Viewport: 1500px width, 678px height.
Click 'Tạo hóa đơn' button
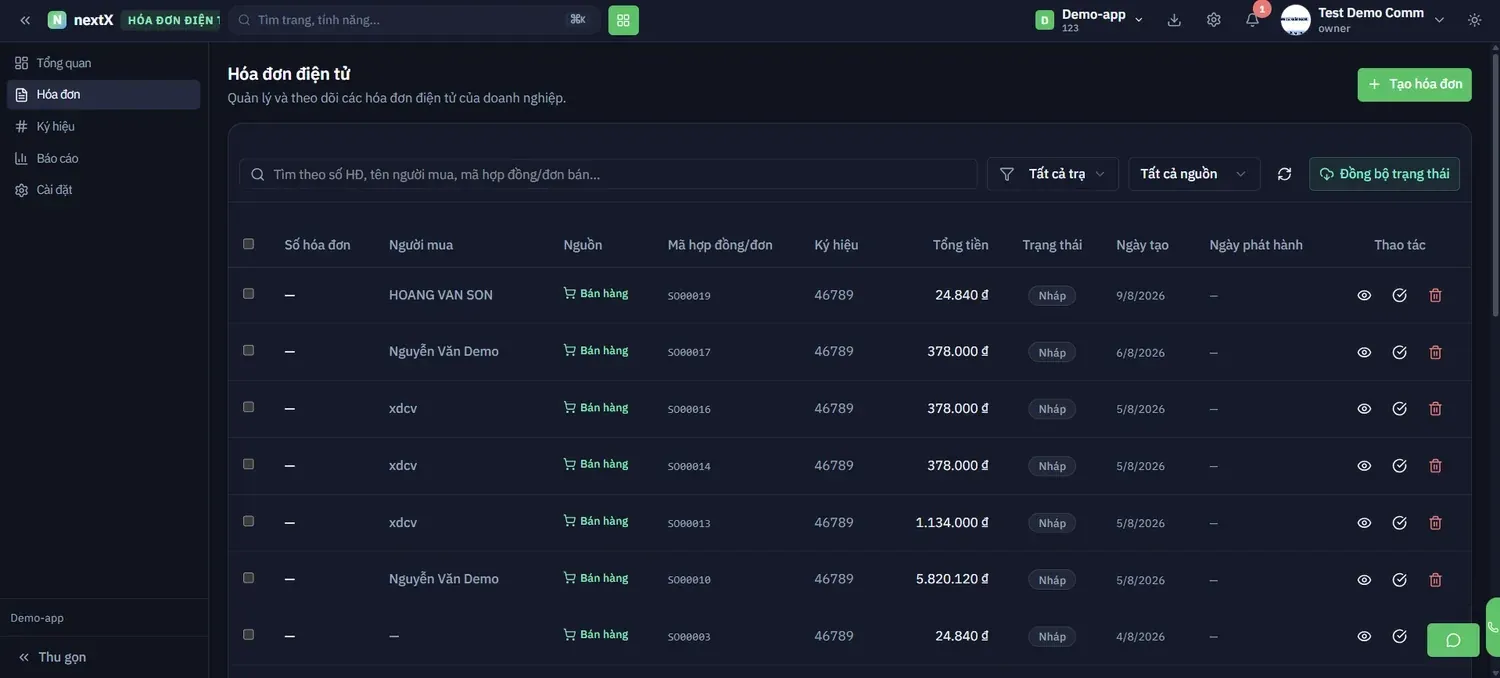pyautogui.click(x=1414, y=85)
